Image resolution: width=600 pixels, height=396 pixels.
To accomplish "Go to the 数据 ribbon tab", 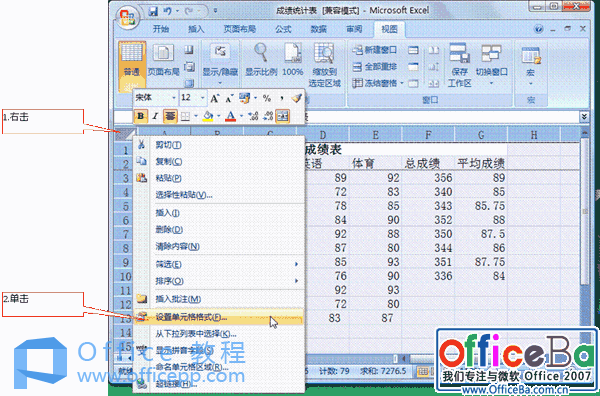I will coord(318,29).
